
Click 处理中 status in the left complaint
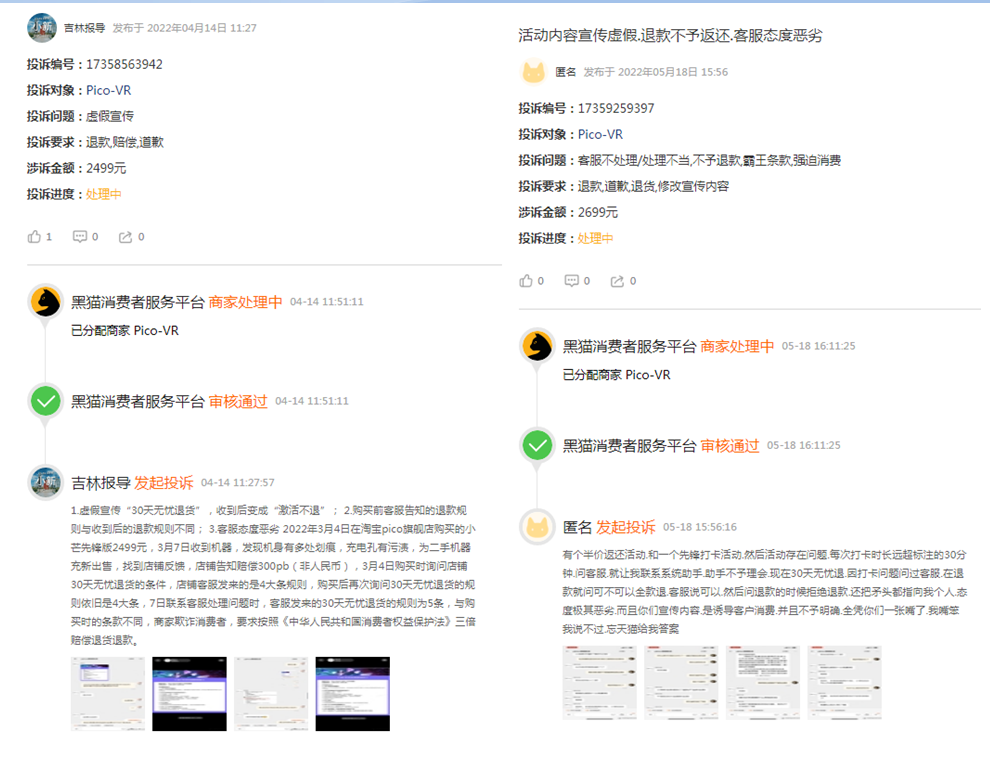(x=104, y=194)
